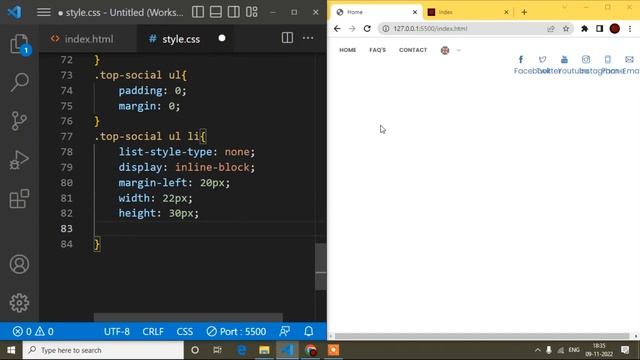Screen dimensions: 640x360
Task: Open Chrome from the taskbar
Action: click(311, 350)
